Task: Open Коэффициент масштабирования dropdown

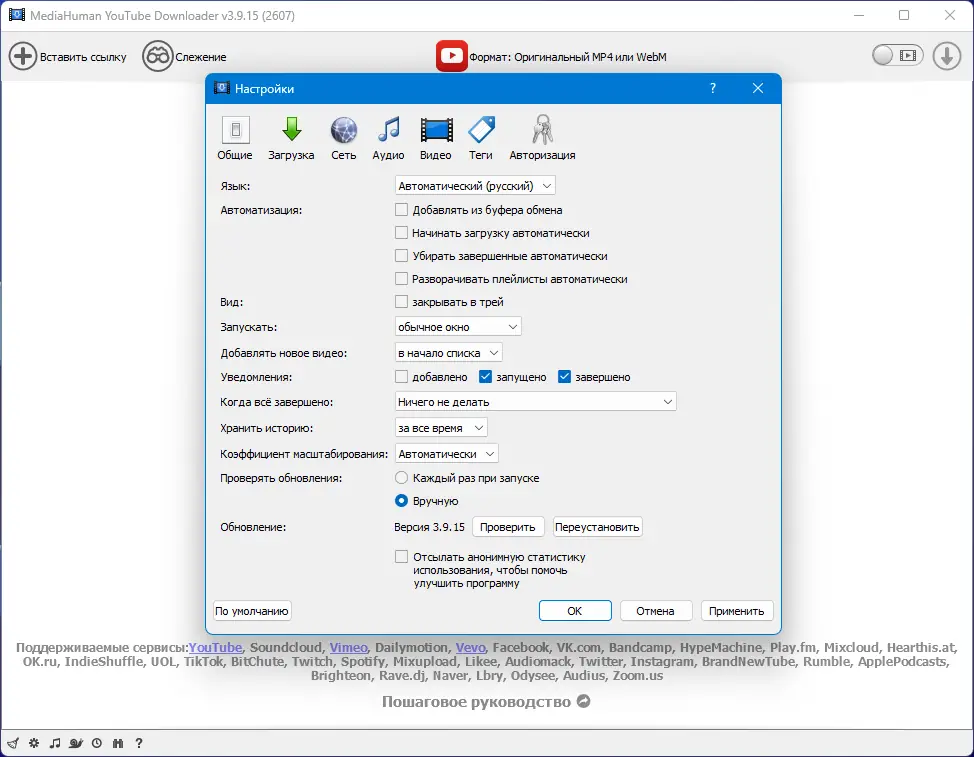Action: 447,454
